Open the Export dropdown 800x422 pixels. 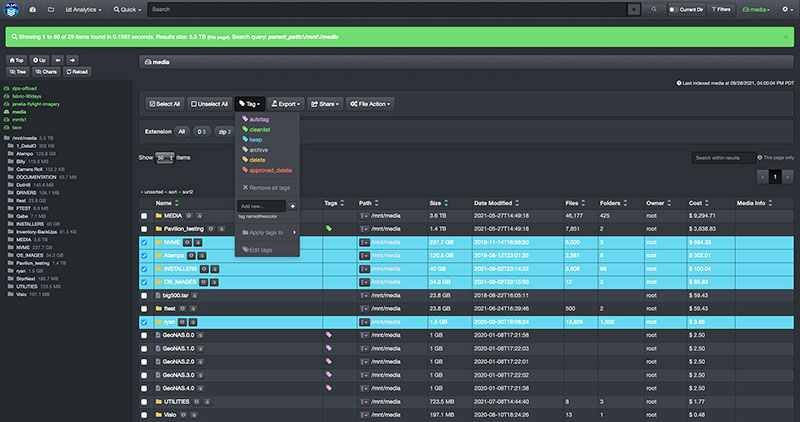click(x=286, y=103)
